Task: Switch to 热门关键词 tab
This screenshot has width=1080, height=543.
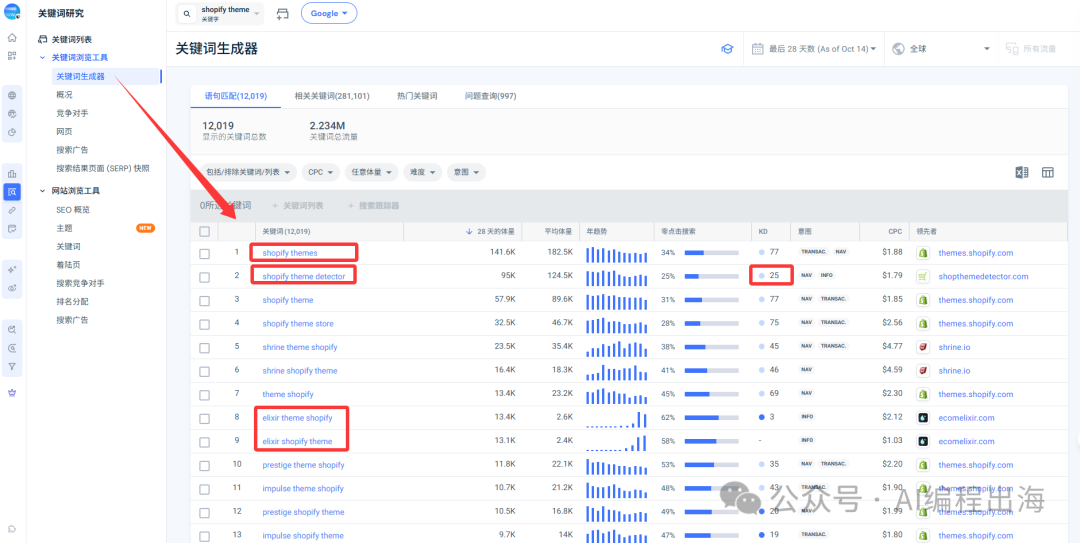Action: pos(417,96)
